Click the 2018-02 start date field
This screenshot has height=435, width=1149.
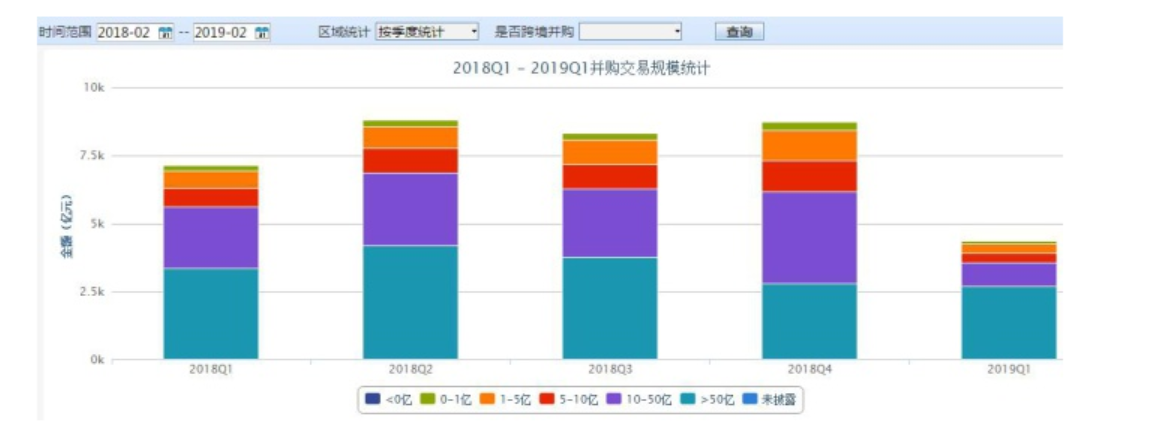pos(125,32)
